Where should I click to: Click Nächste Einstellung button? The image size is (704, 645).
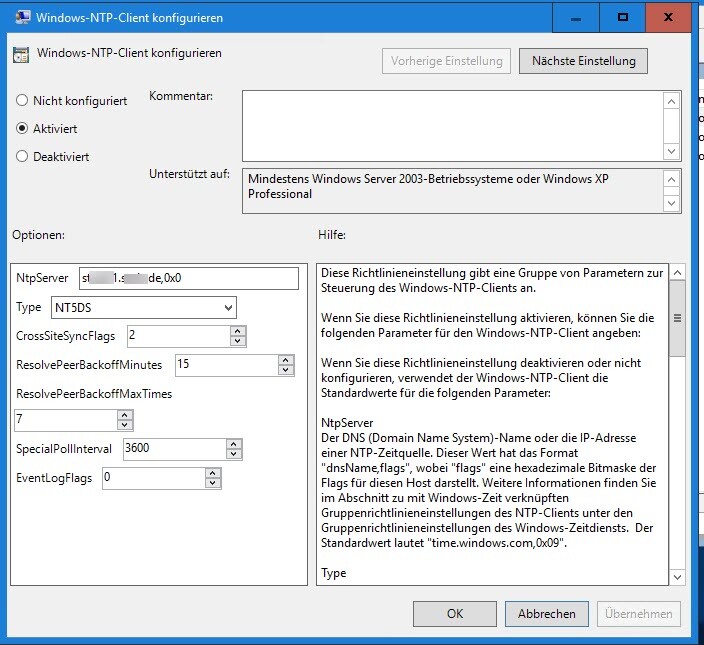583,61
